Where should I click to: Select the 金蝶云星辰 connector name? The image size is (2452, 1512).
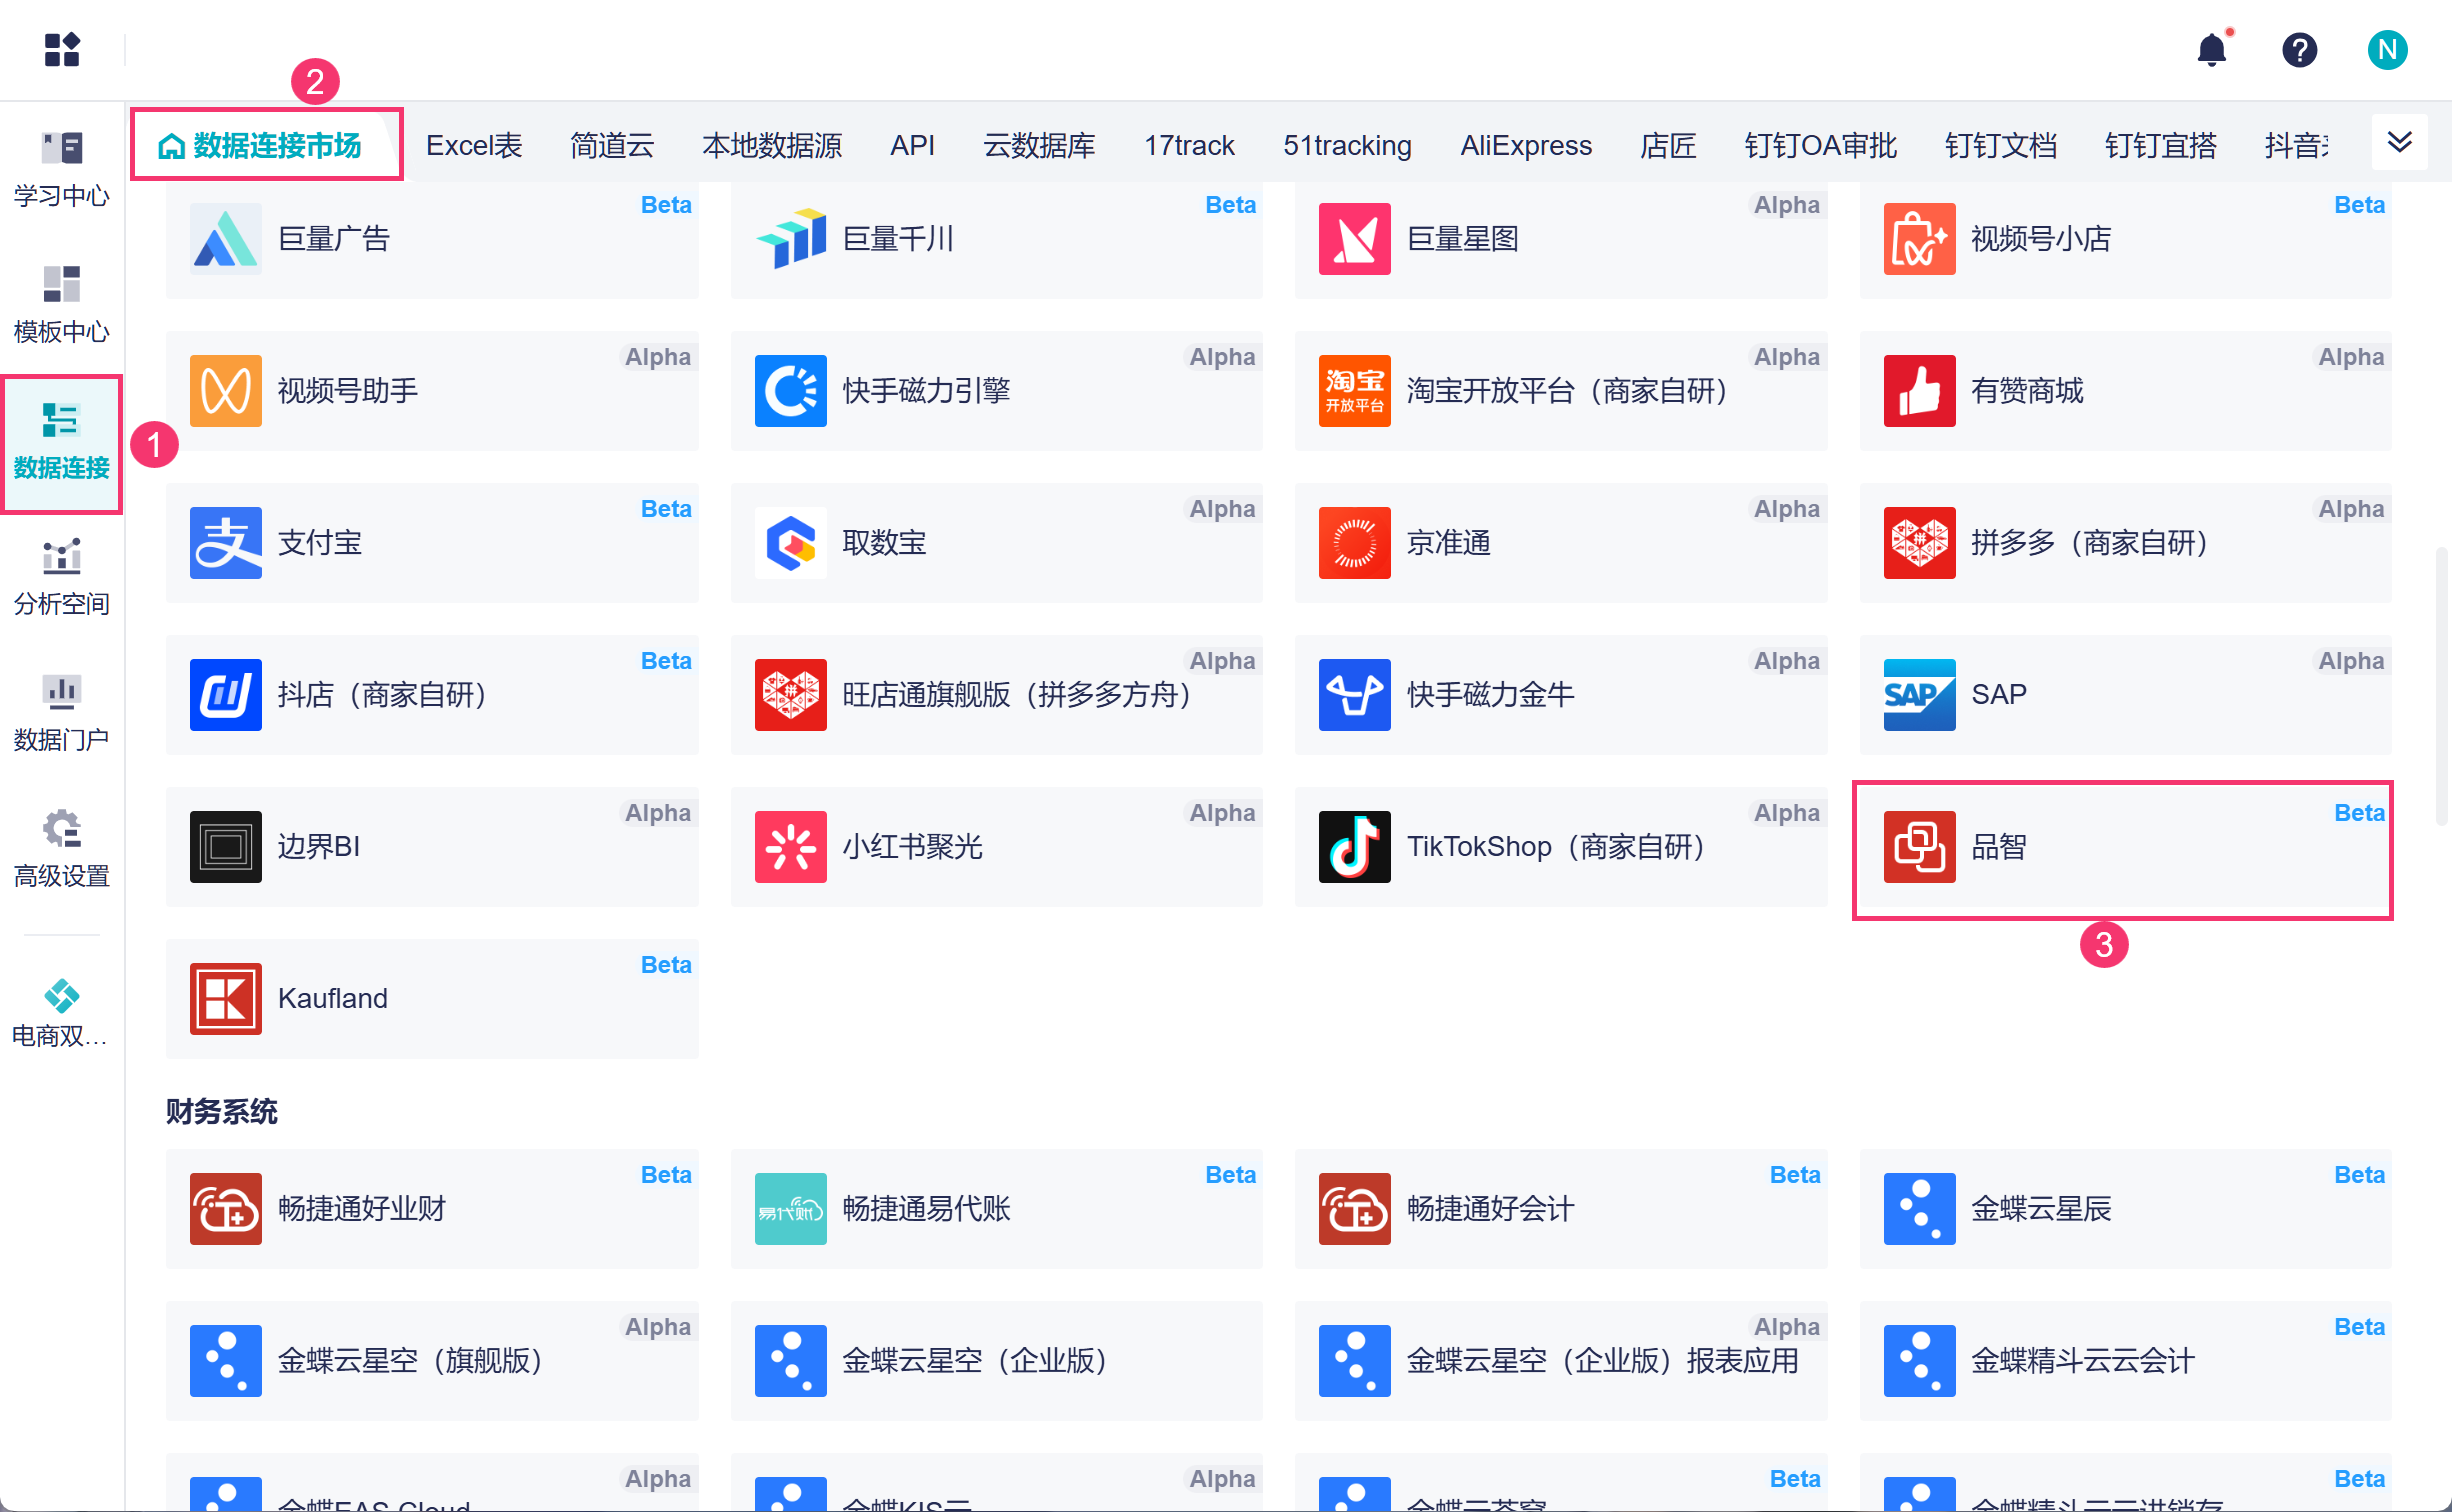(x=2041, y=1209)
